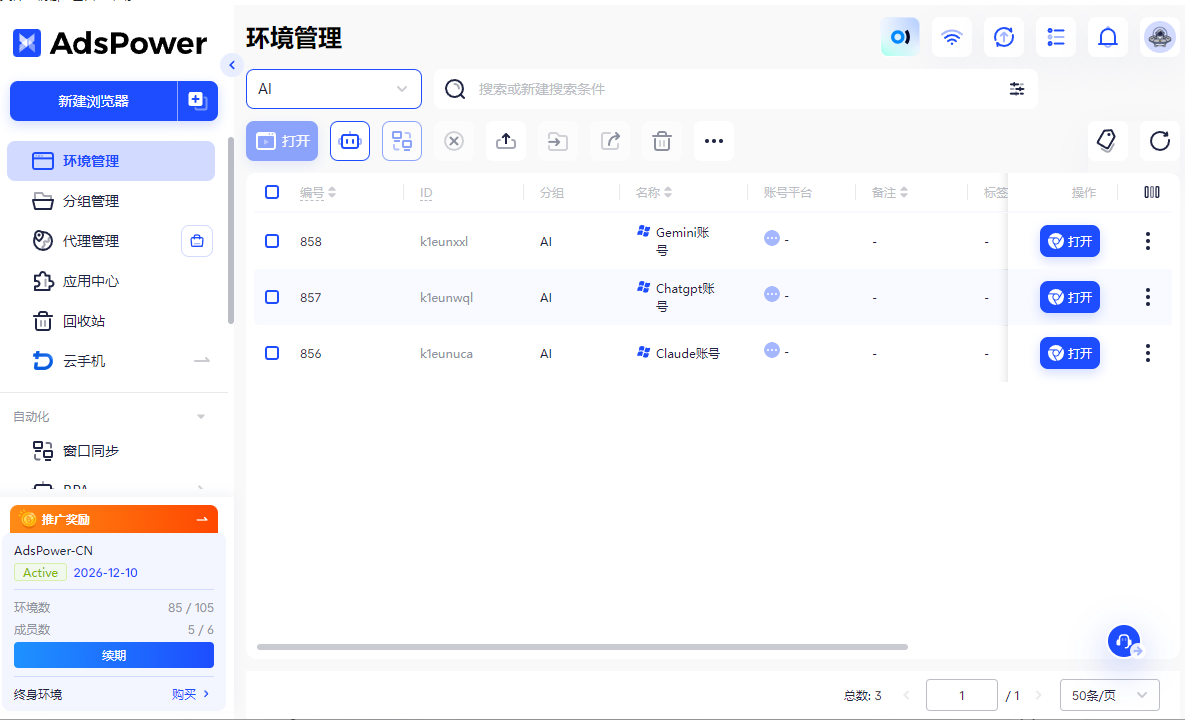
Task: Open more options for row 858
Action: point(1147,241)
